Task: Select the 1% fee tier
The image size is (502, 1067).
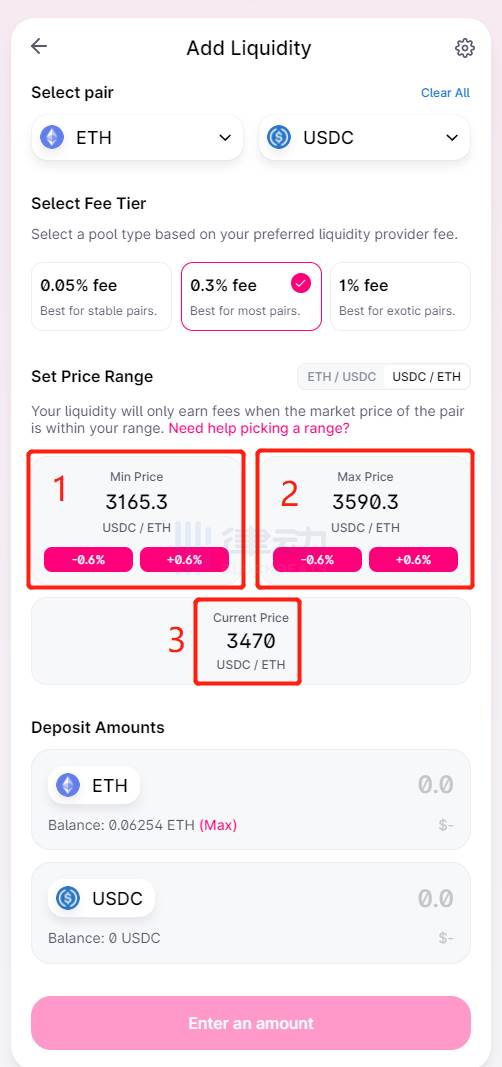Action: pos(400,297)
